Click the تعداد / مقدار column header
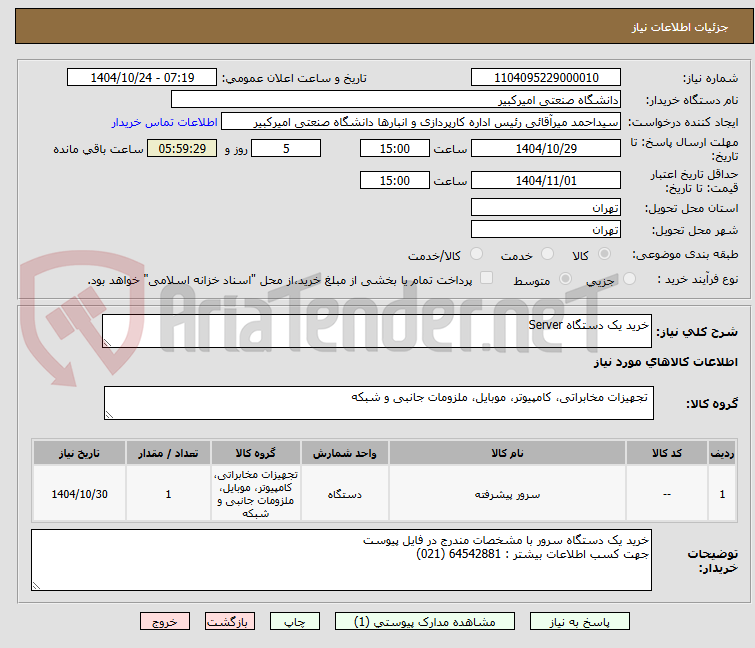Viewport: 755px width, 648px height. [168, 453]
